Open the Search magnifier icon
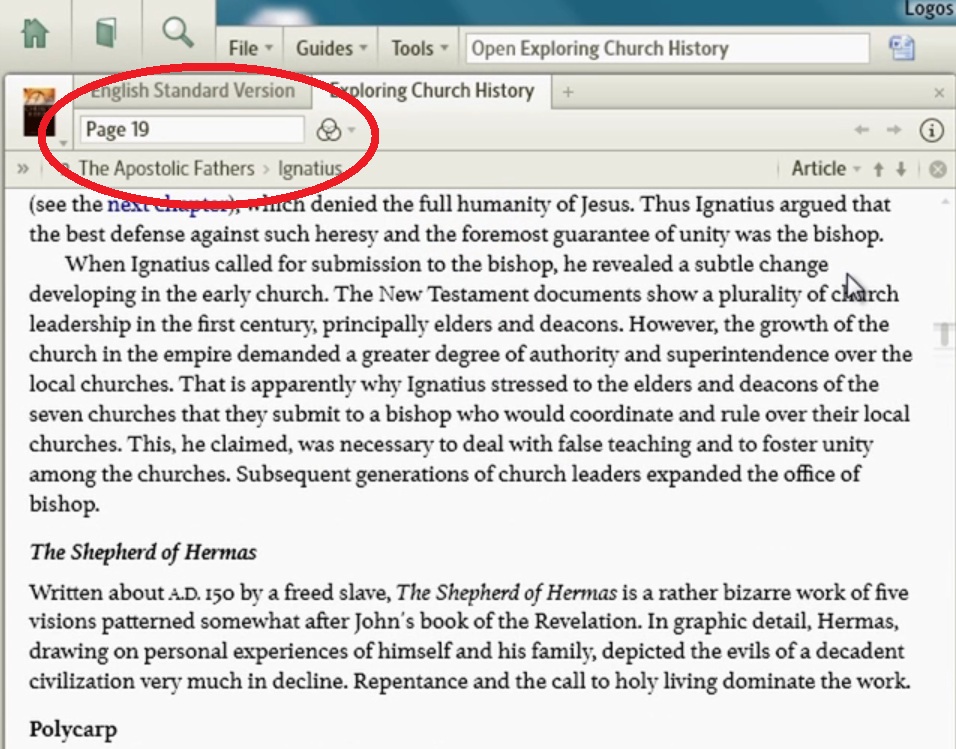956x749 pixels. (178, 32)
